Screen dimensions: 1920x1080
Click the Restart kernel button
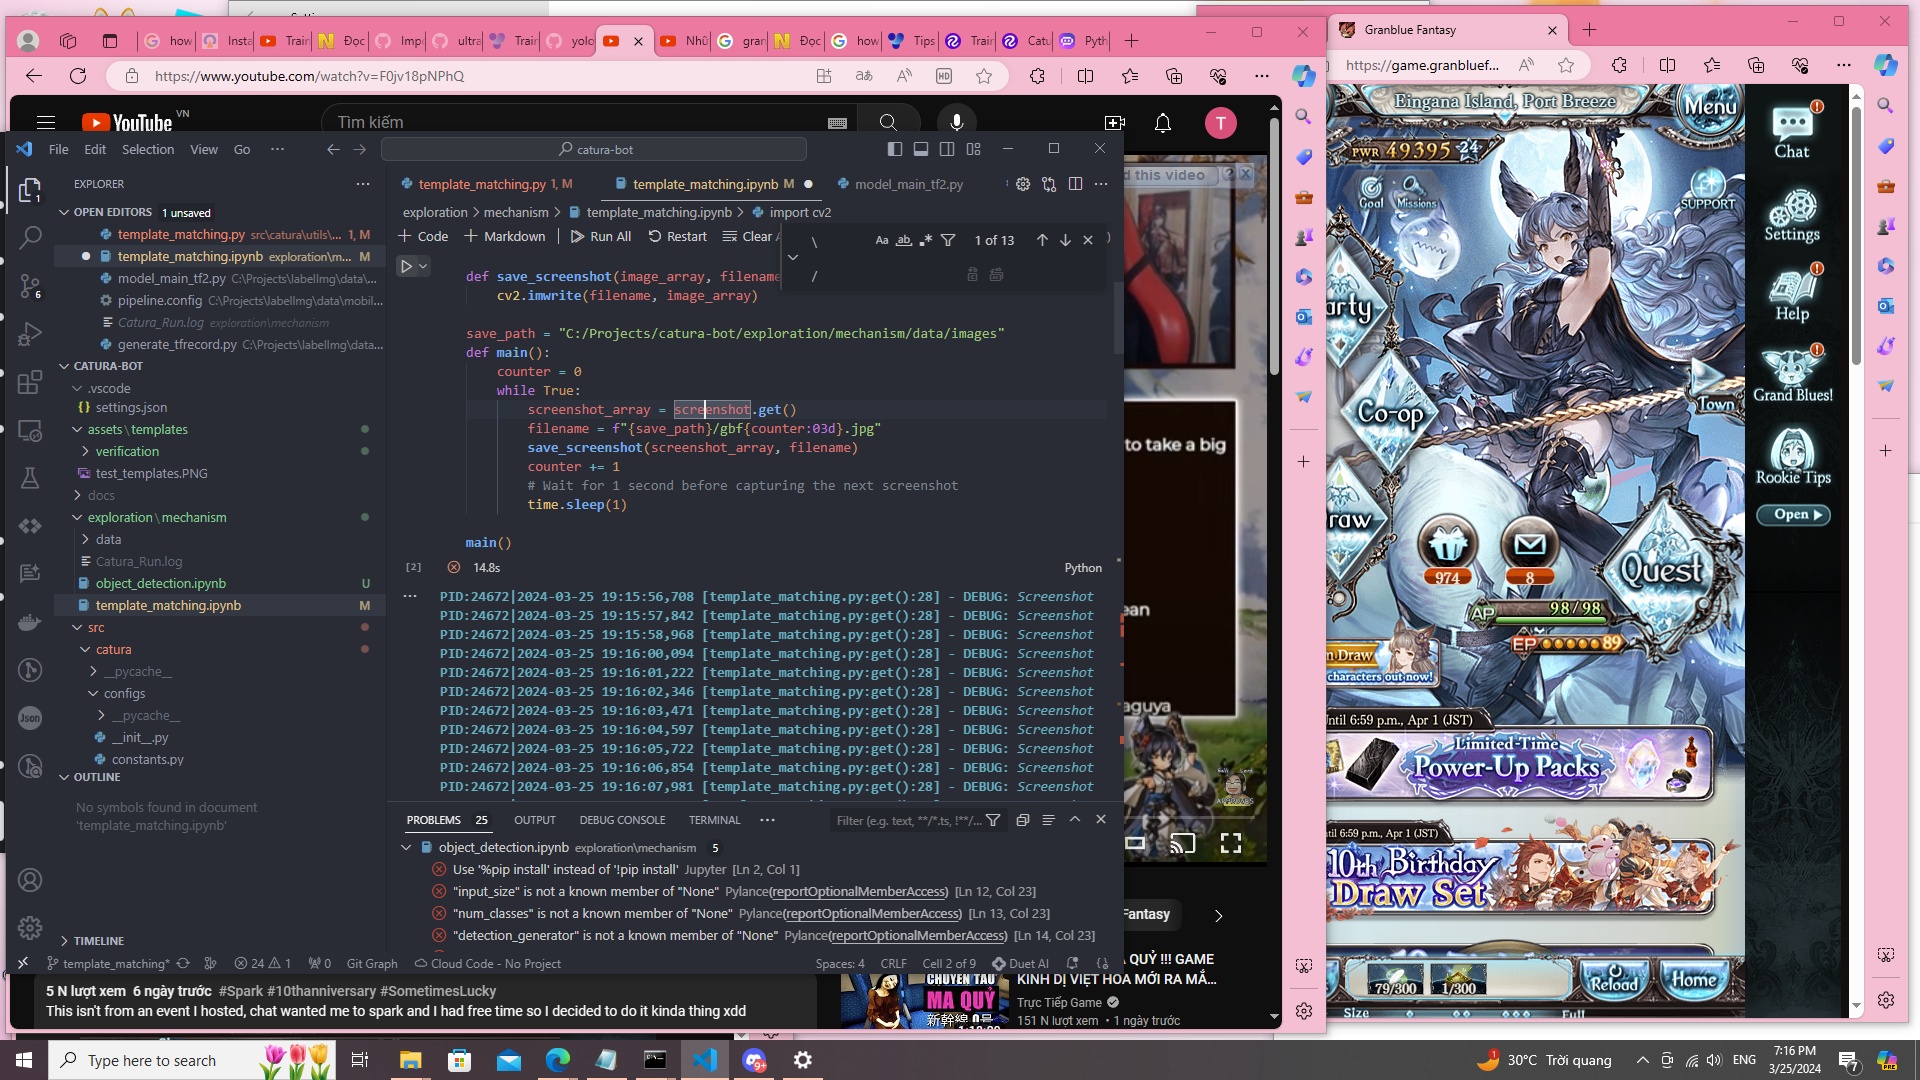pyautogui.click(x=677, y=237)
